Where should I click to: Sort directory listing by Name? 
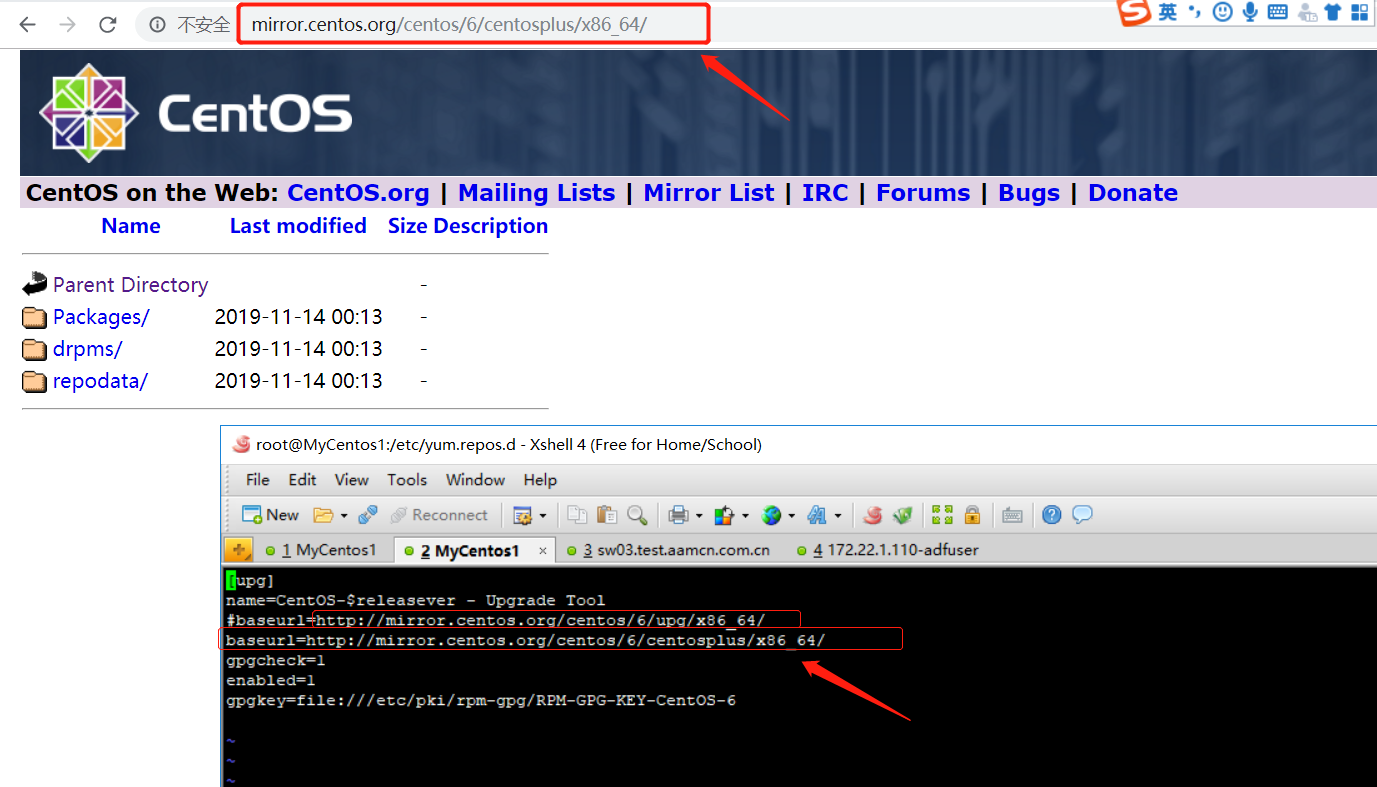pos(131,226)
